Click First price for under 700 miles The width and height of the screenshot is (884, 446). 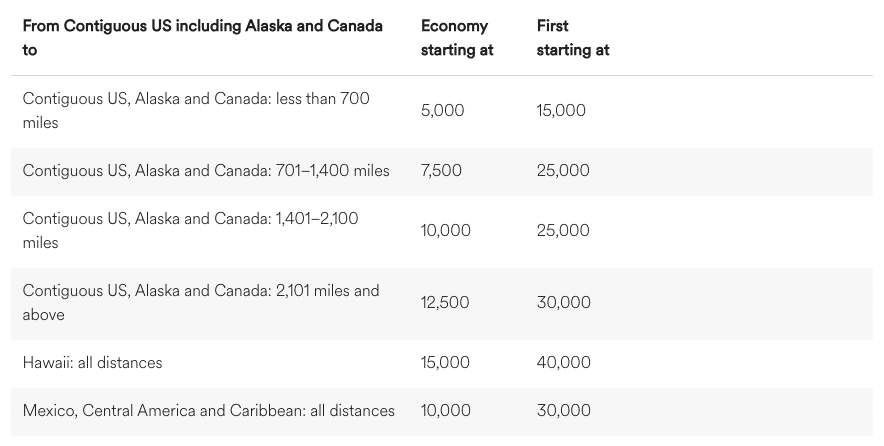point(561,110)
